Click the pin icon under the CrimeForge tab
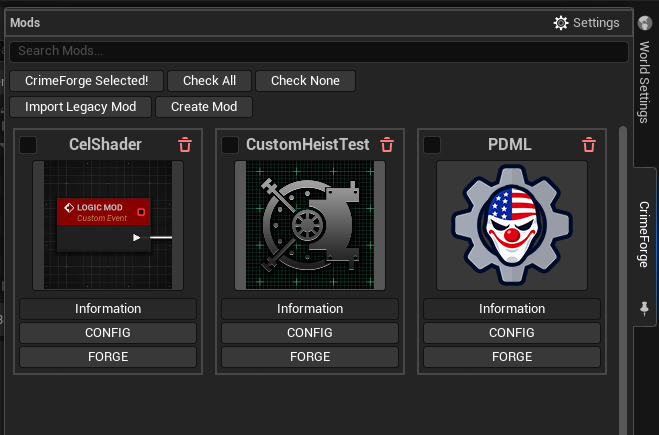The image size is (659, 435). click(644, 308)
